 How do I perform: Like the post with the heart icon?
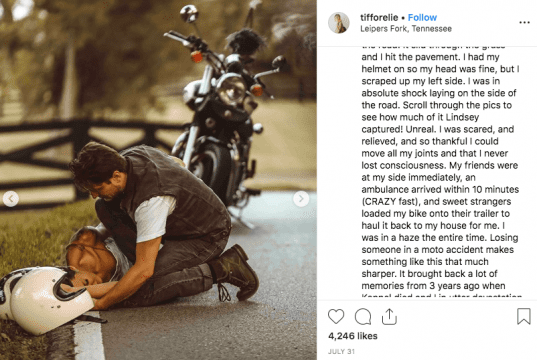coord(336,316)
